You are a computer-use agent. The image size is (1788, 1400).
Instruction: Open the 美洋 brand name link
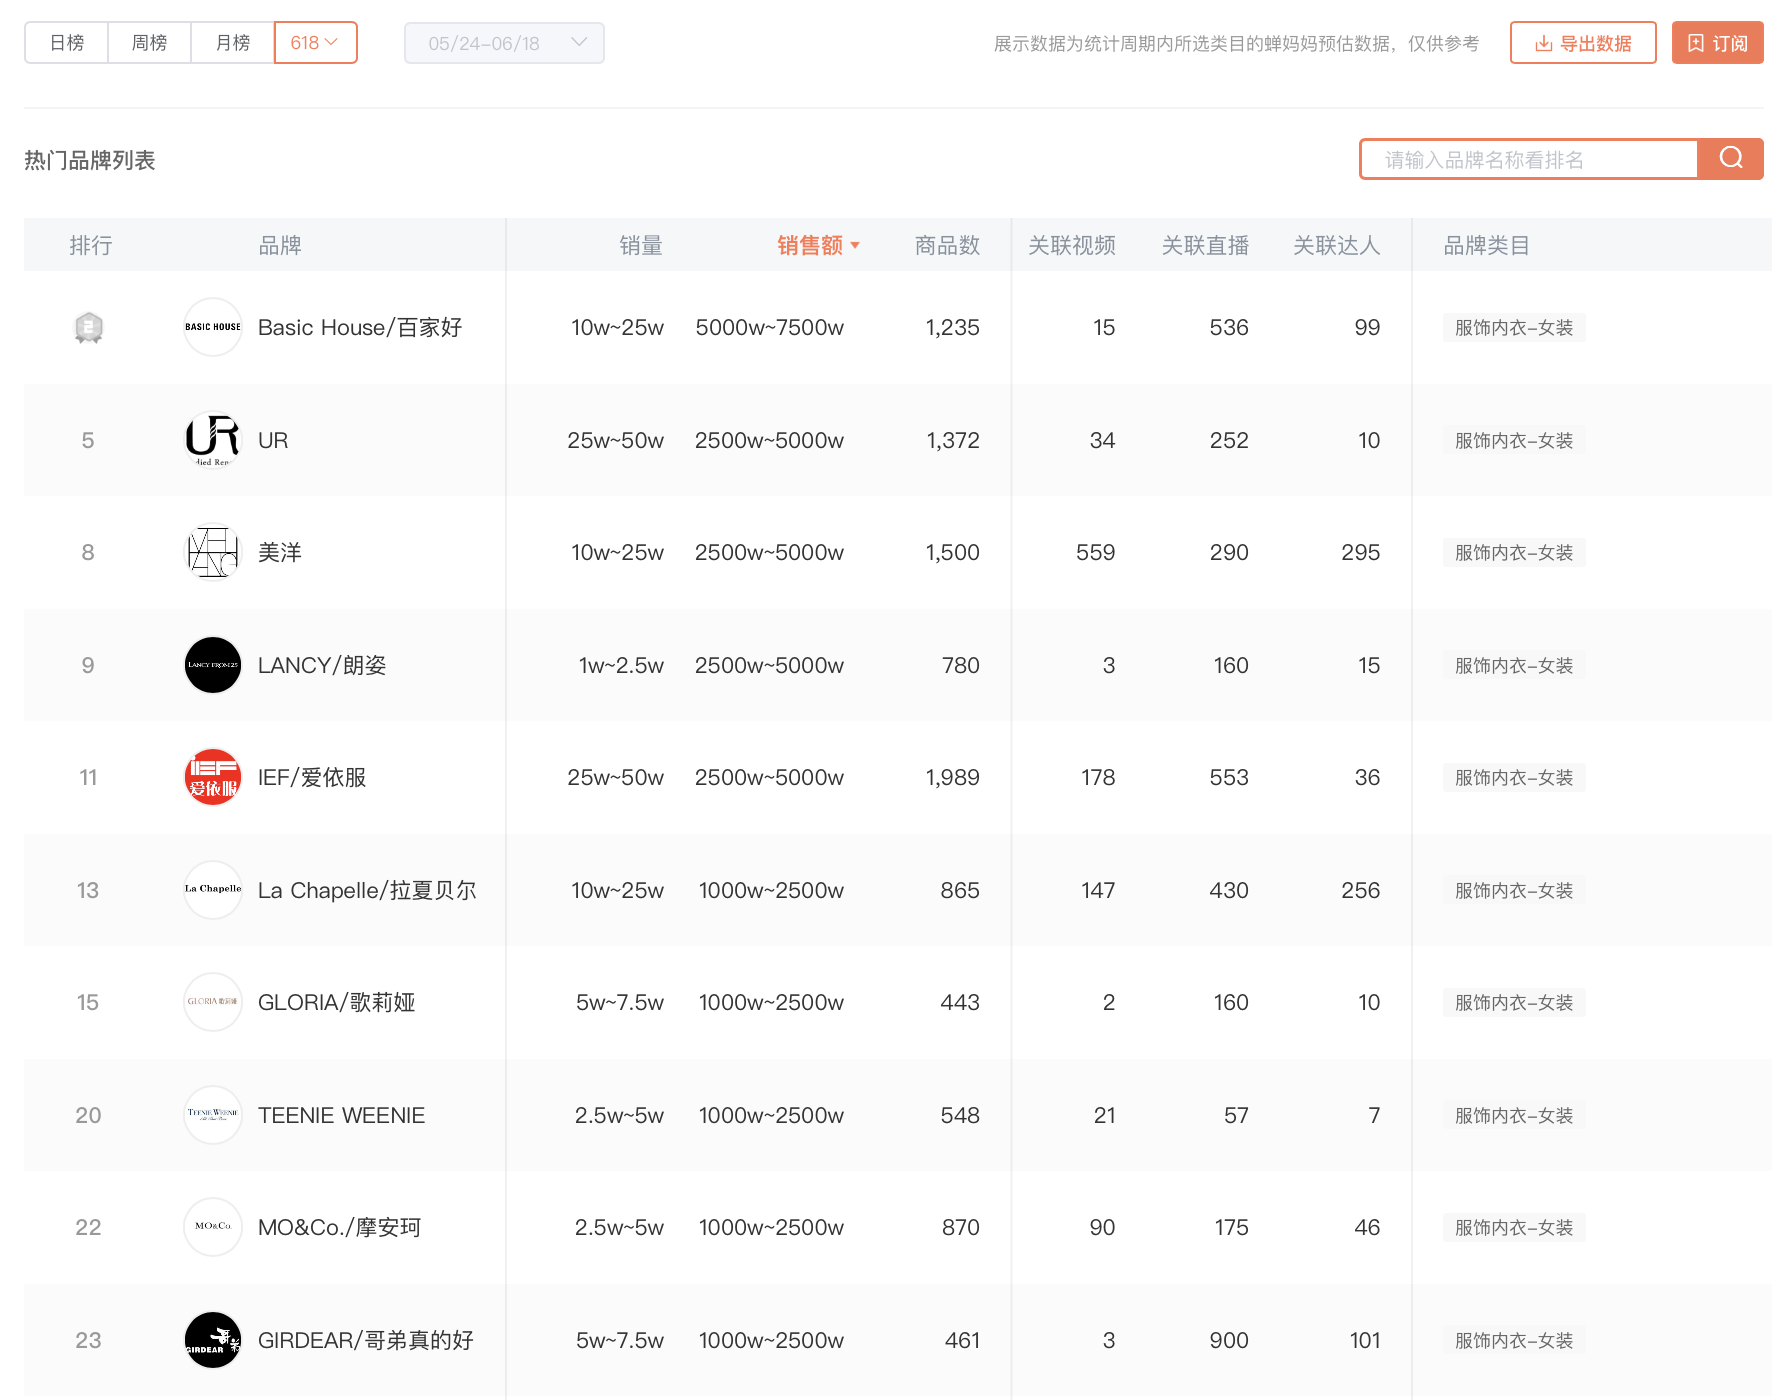280,552
